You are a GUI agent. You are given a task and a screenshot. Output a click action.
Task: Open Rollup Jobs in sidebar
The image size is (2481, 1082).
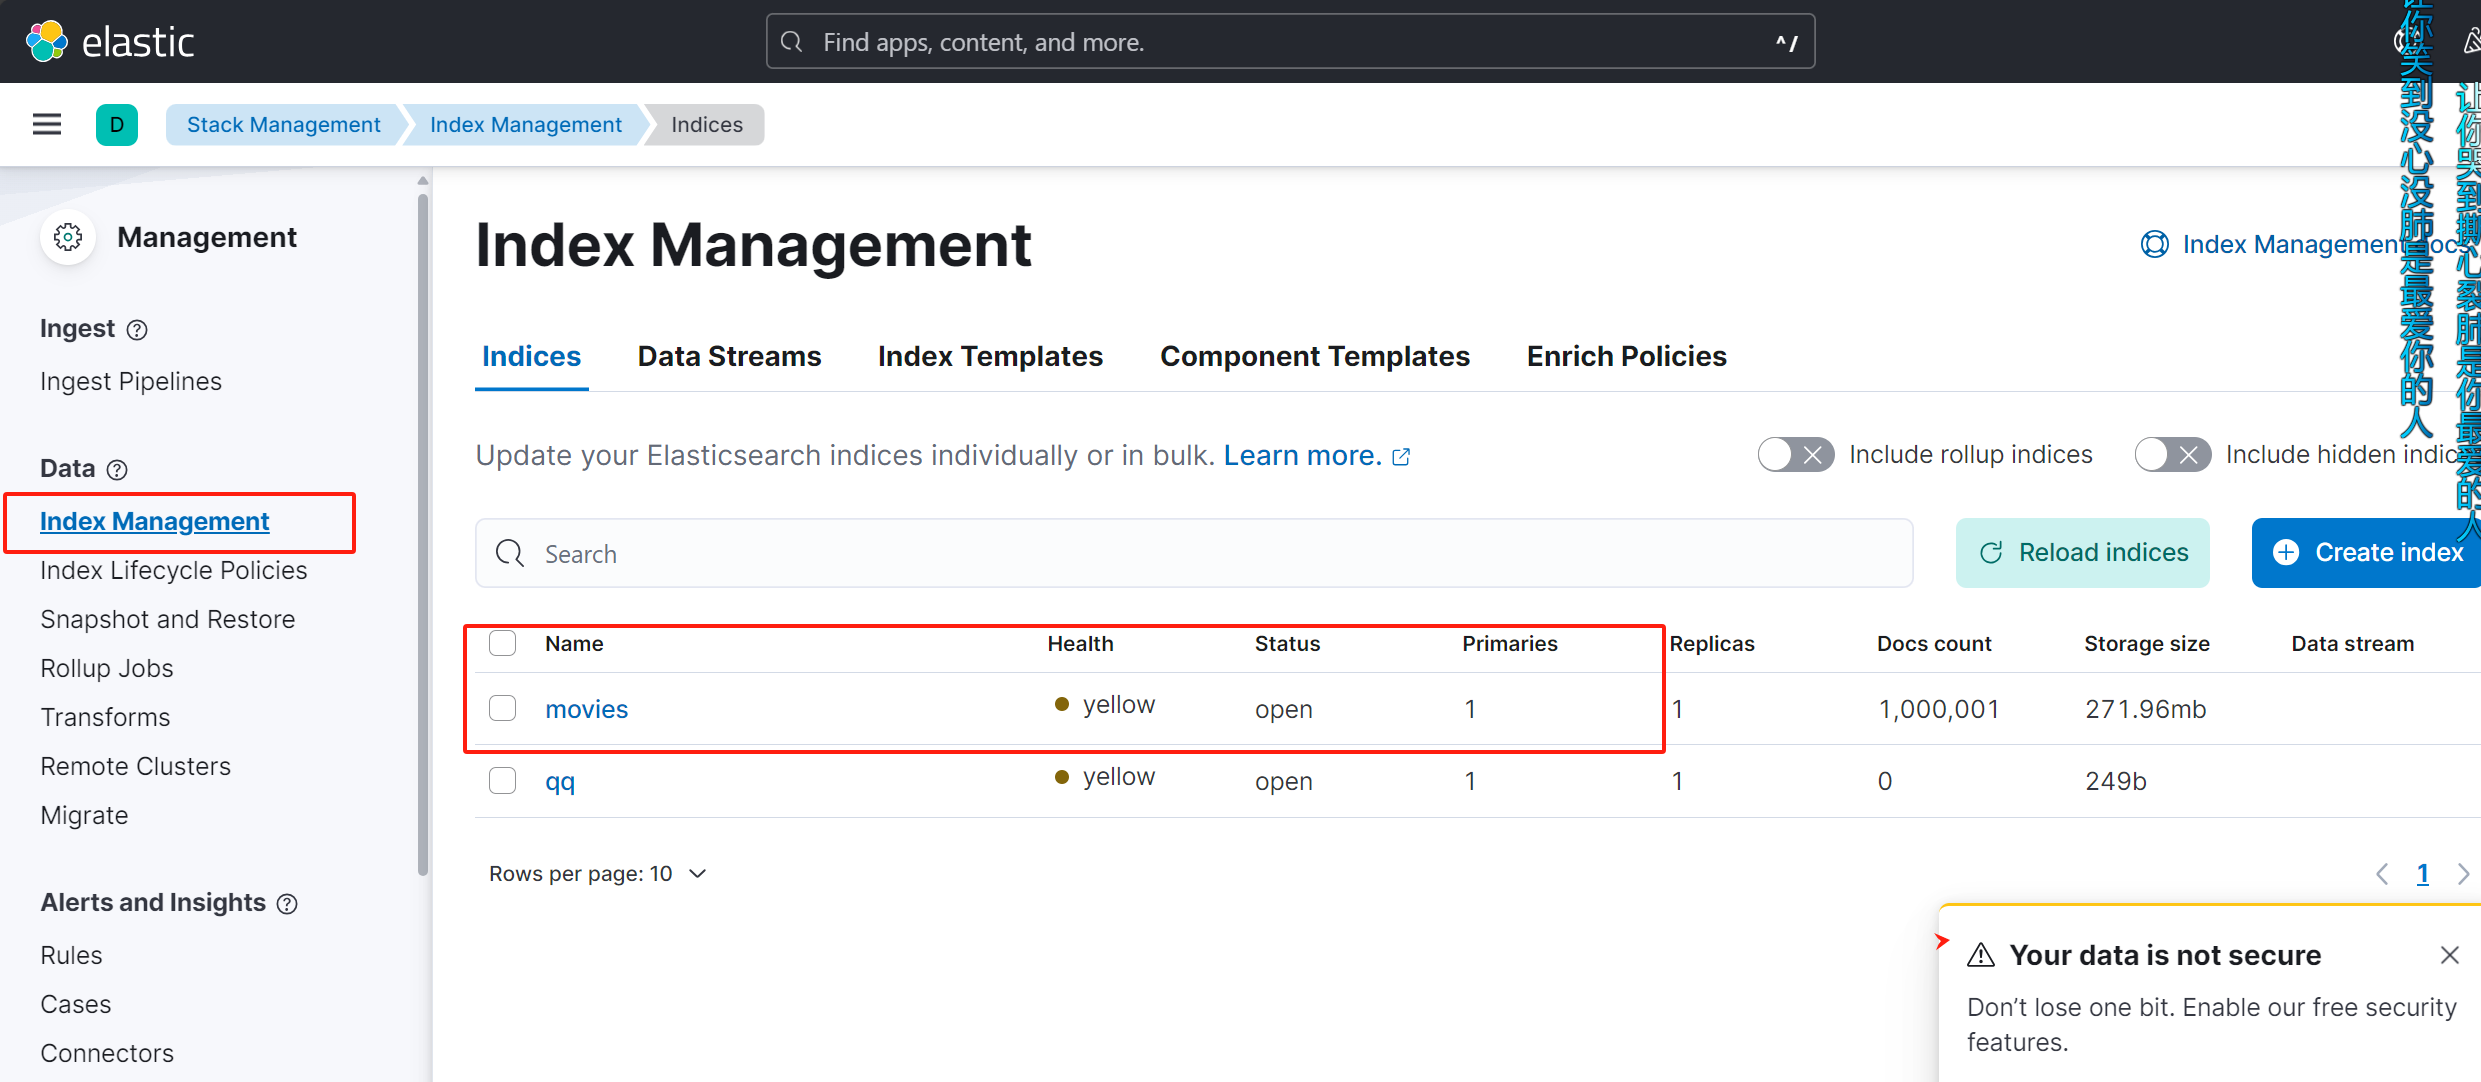(x=107, y=669)
